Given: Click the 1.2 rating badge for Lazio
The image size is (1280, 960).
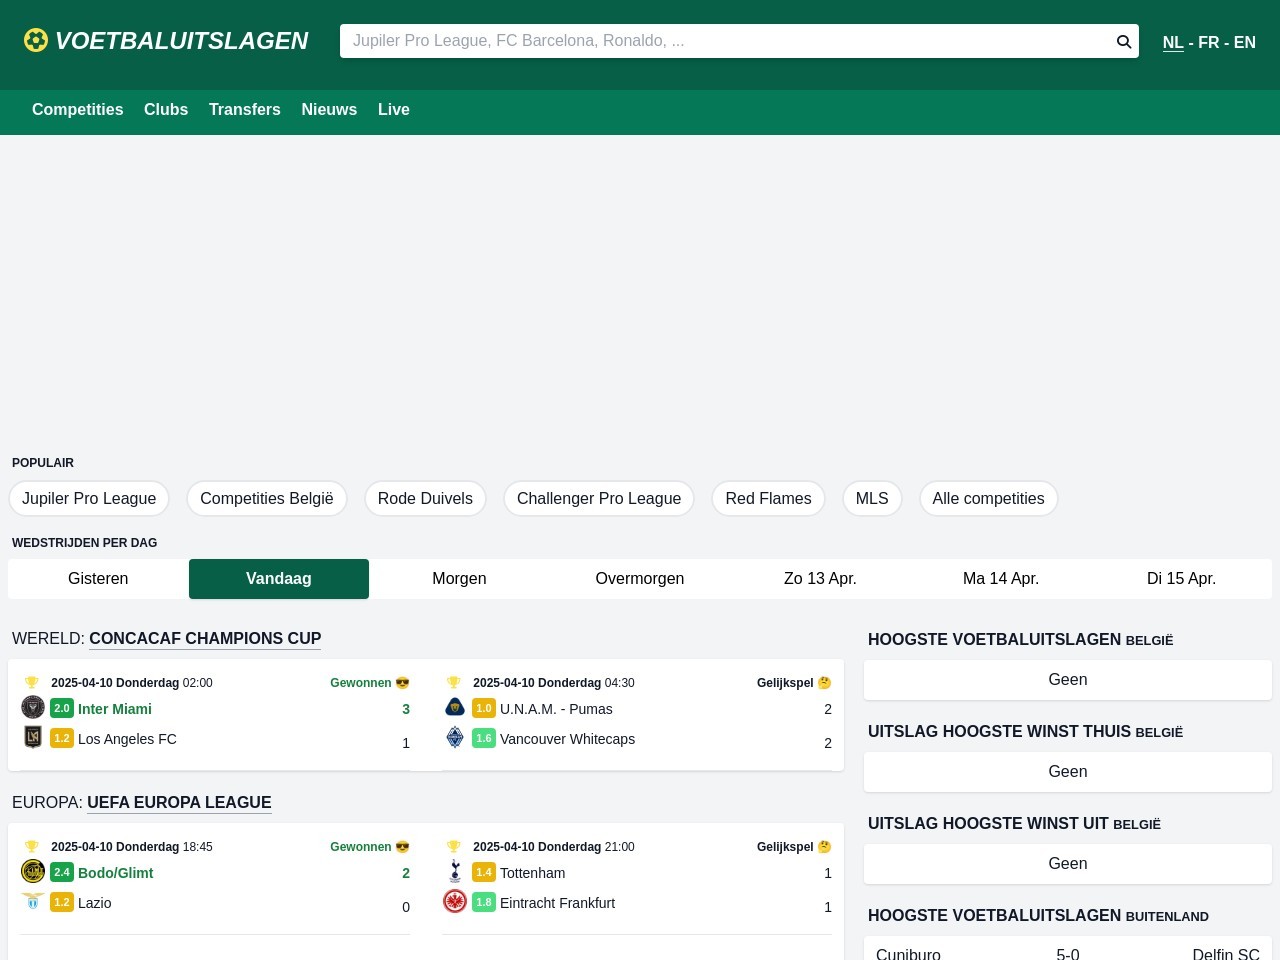Looking at the screenshot, I should point(62,902).
